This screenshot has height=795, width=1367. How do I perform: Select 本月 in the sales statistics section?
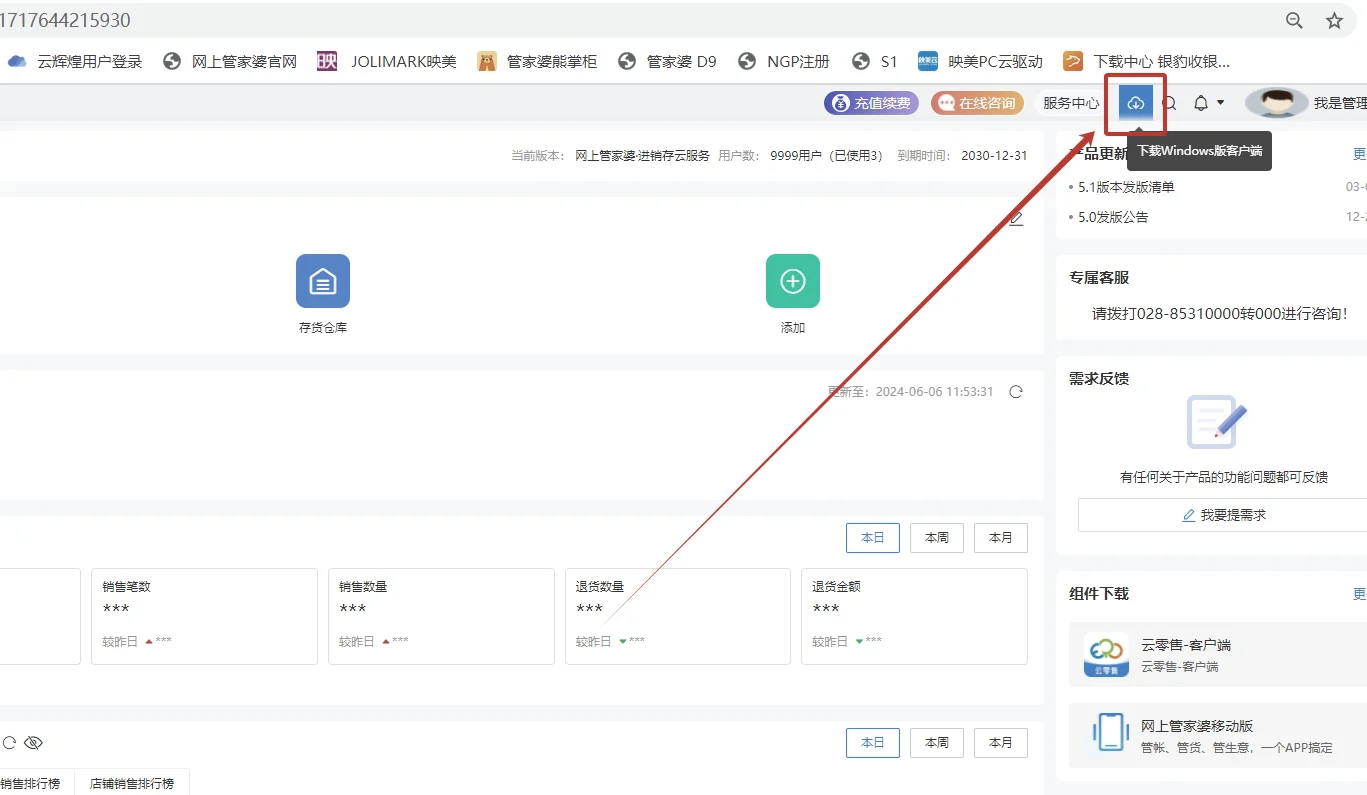click(x=1001, y=538)
